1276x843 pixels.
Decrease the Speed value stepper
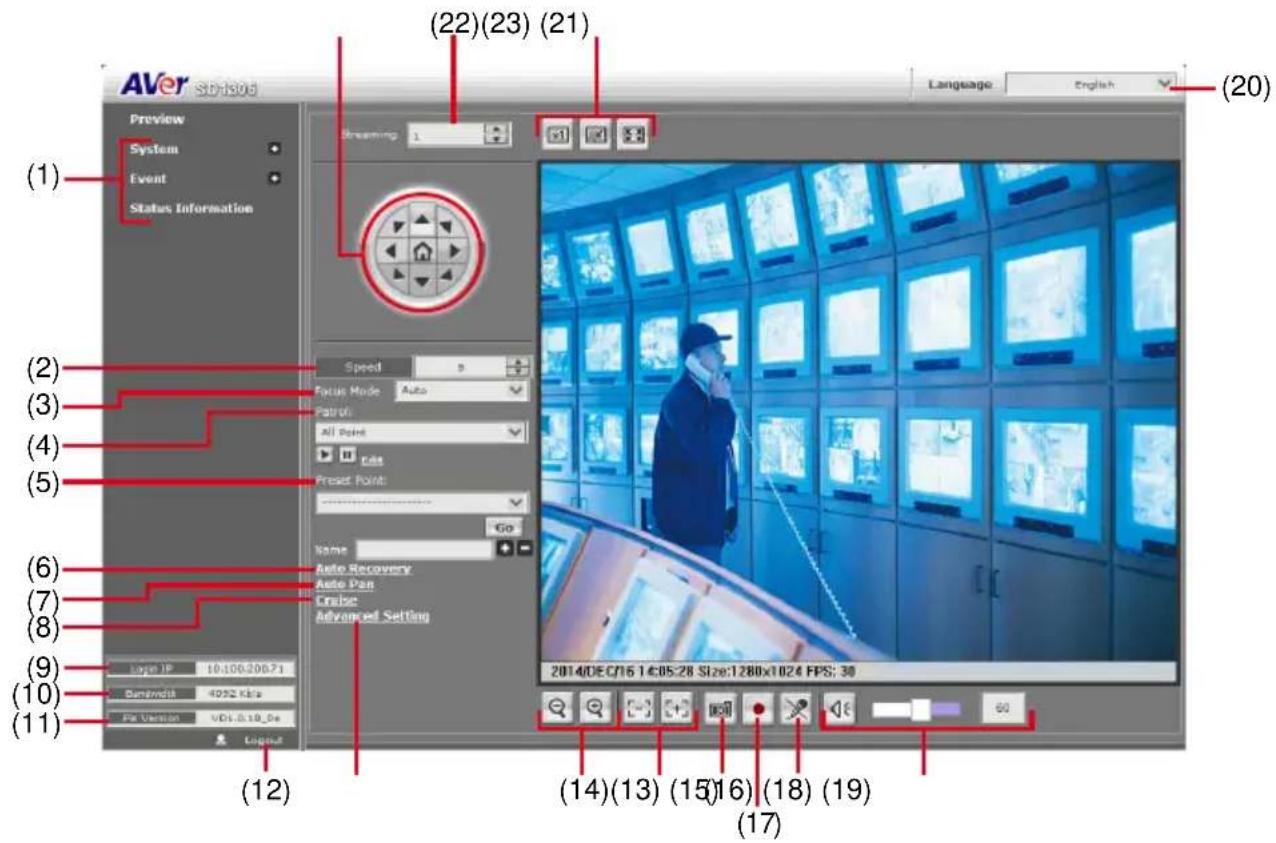coord(519,372)
